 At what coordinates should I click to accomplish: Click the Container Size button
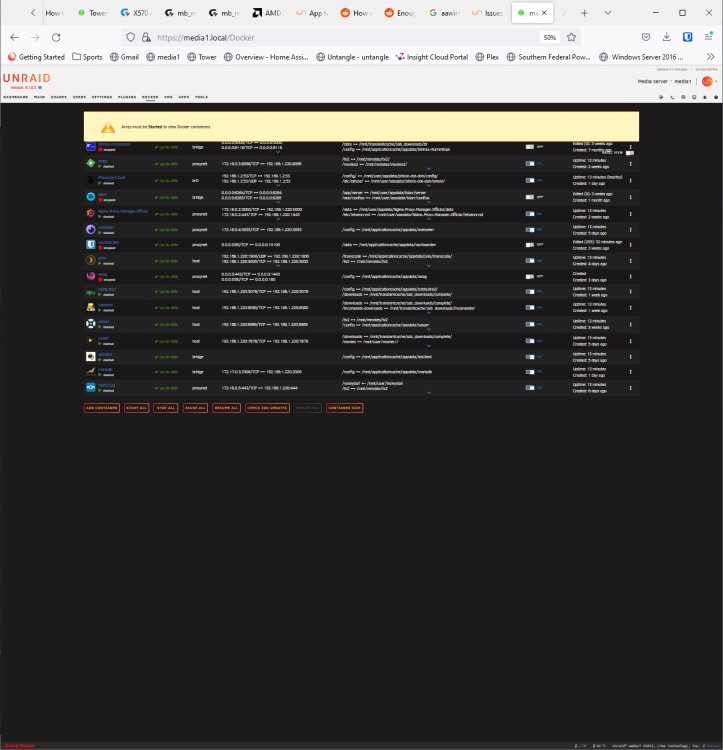click(x=344, y=408)
